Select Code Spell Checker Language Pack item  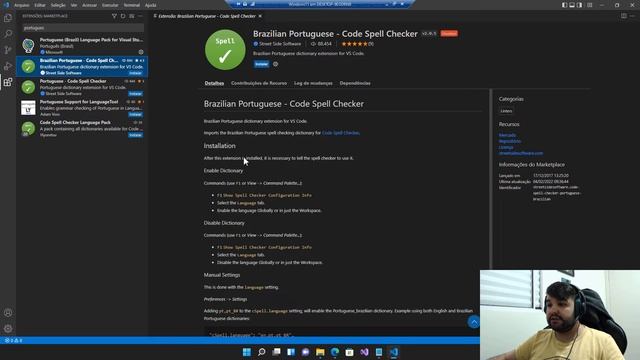coord(82,128)
